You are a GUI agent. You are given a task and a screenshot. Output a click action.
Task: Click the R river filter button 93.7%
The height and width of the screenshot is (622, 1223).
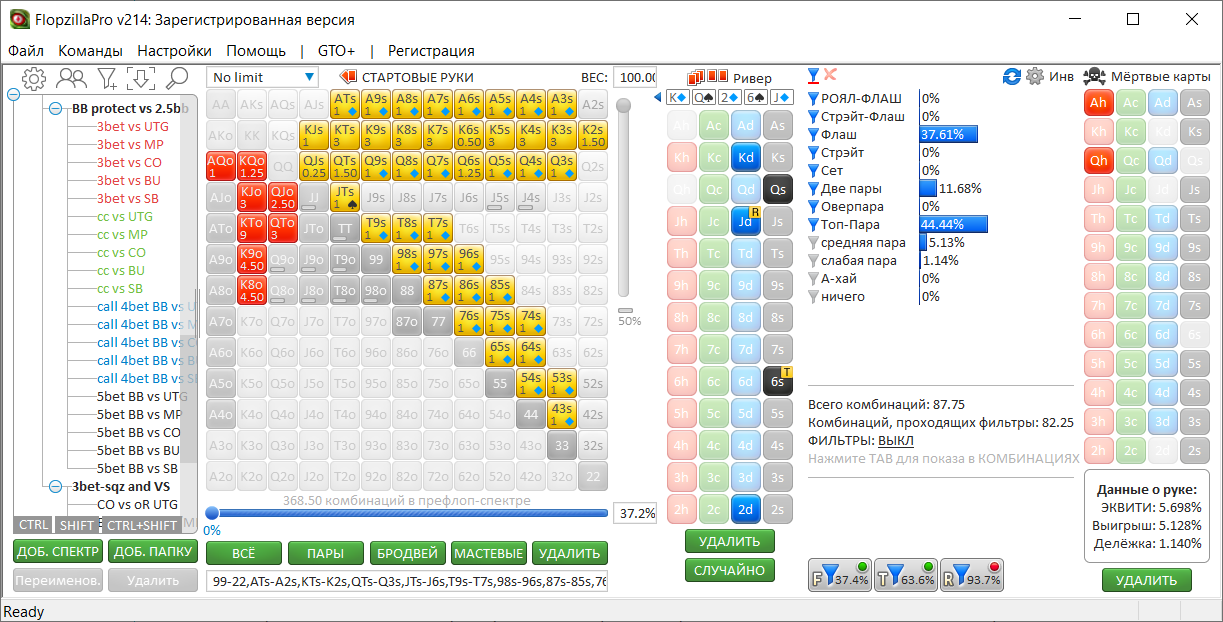pos(971,576)
